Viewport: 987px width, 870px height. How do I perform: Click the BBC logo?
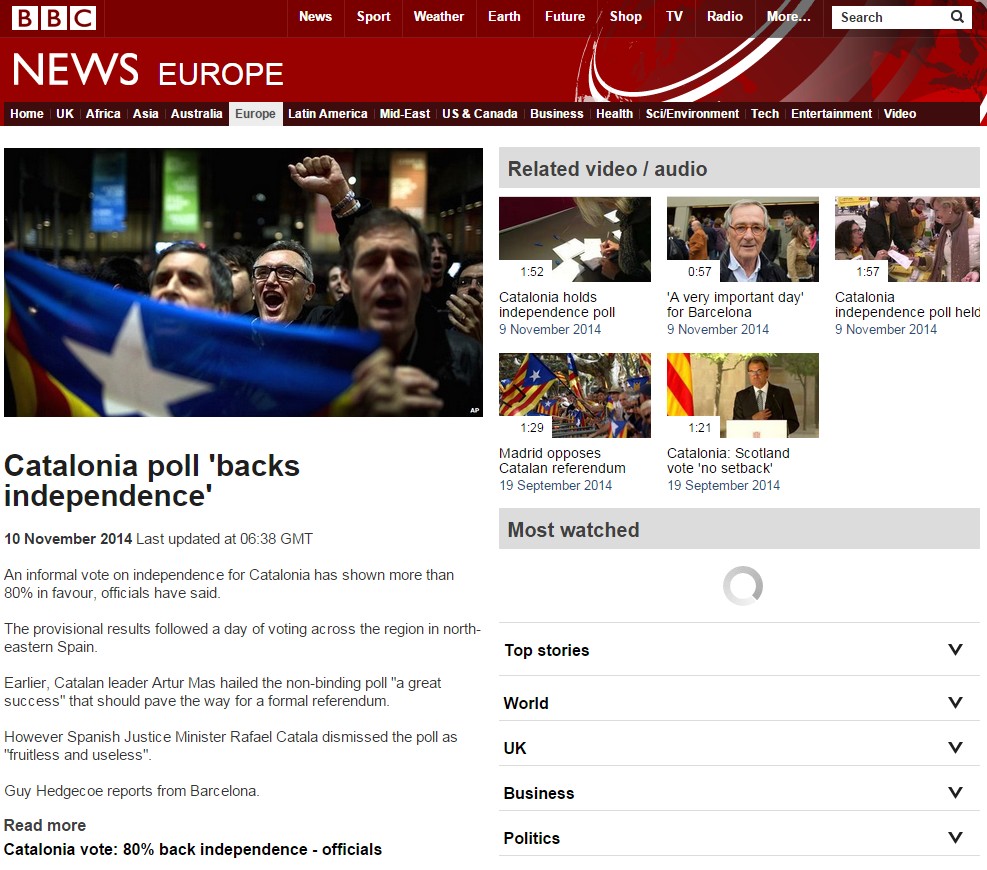click(x=54, y=17)
